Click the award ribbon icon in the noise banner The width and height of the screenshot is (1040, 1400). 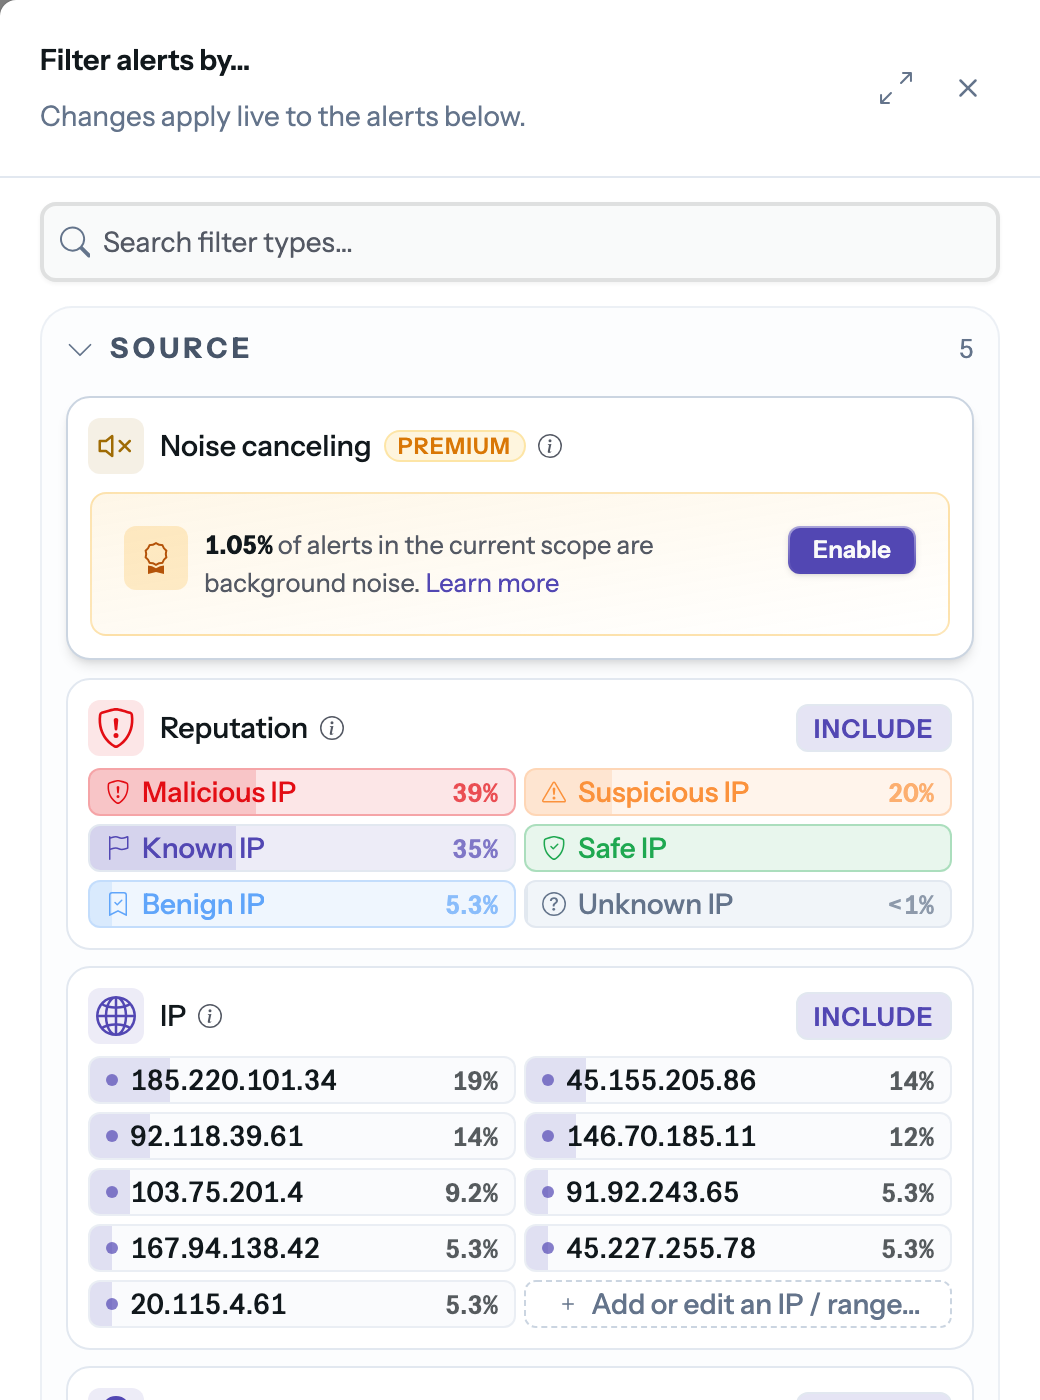pyautogui.click(x=156, y=558)
